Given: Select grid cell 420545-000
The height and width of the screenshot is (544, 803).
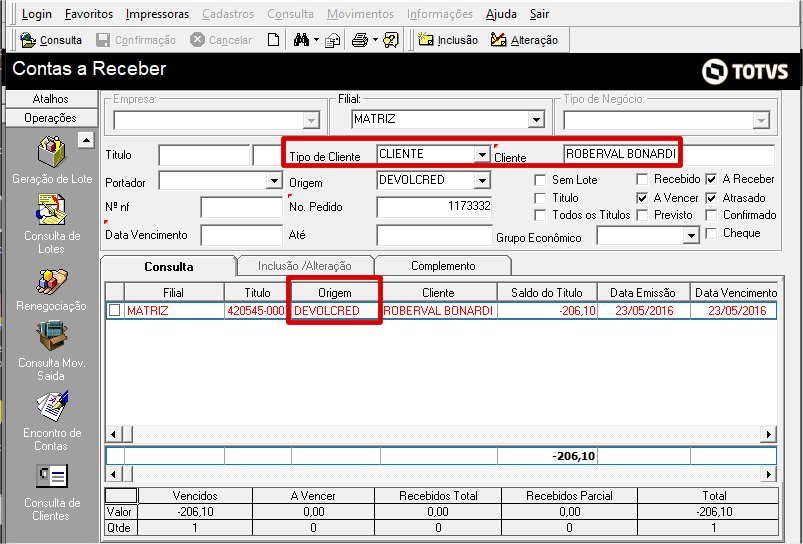Looking at the screenshot, I should (258, 310).
